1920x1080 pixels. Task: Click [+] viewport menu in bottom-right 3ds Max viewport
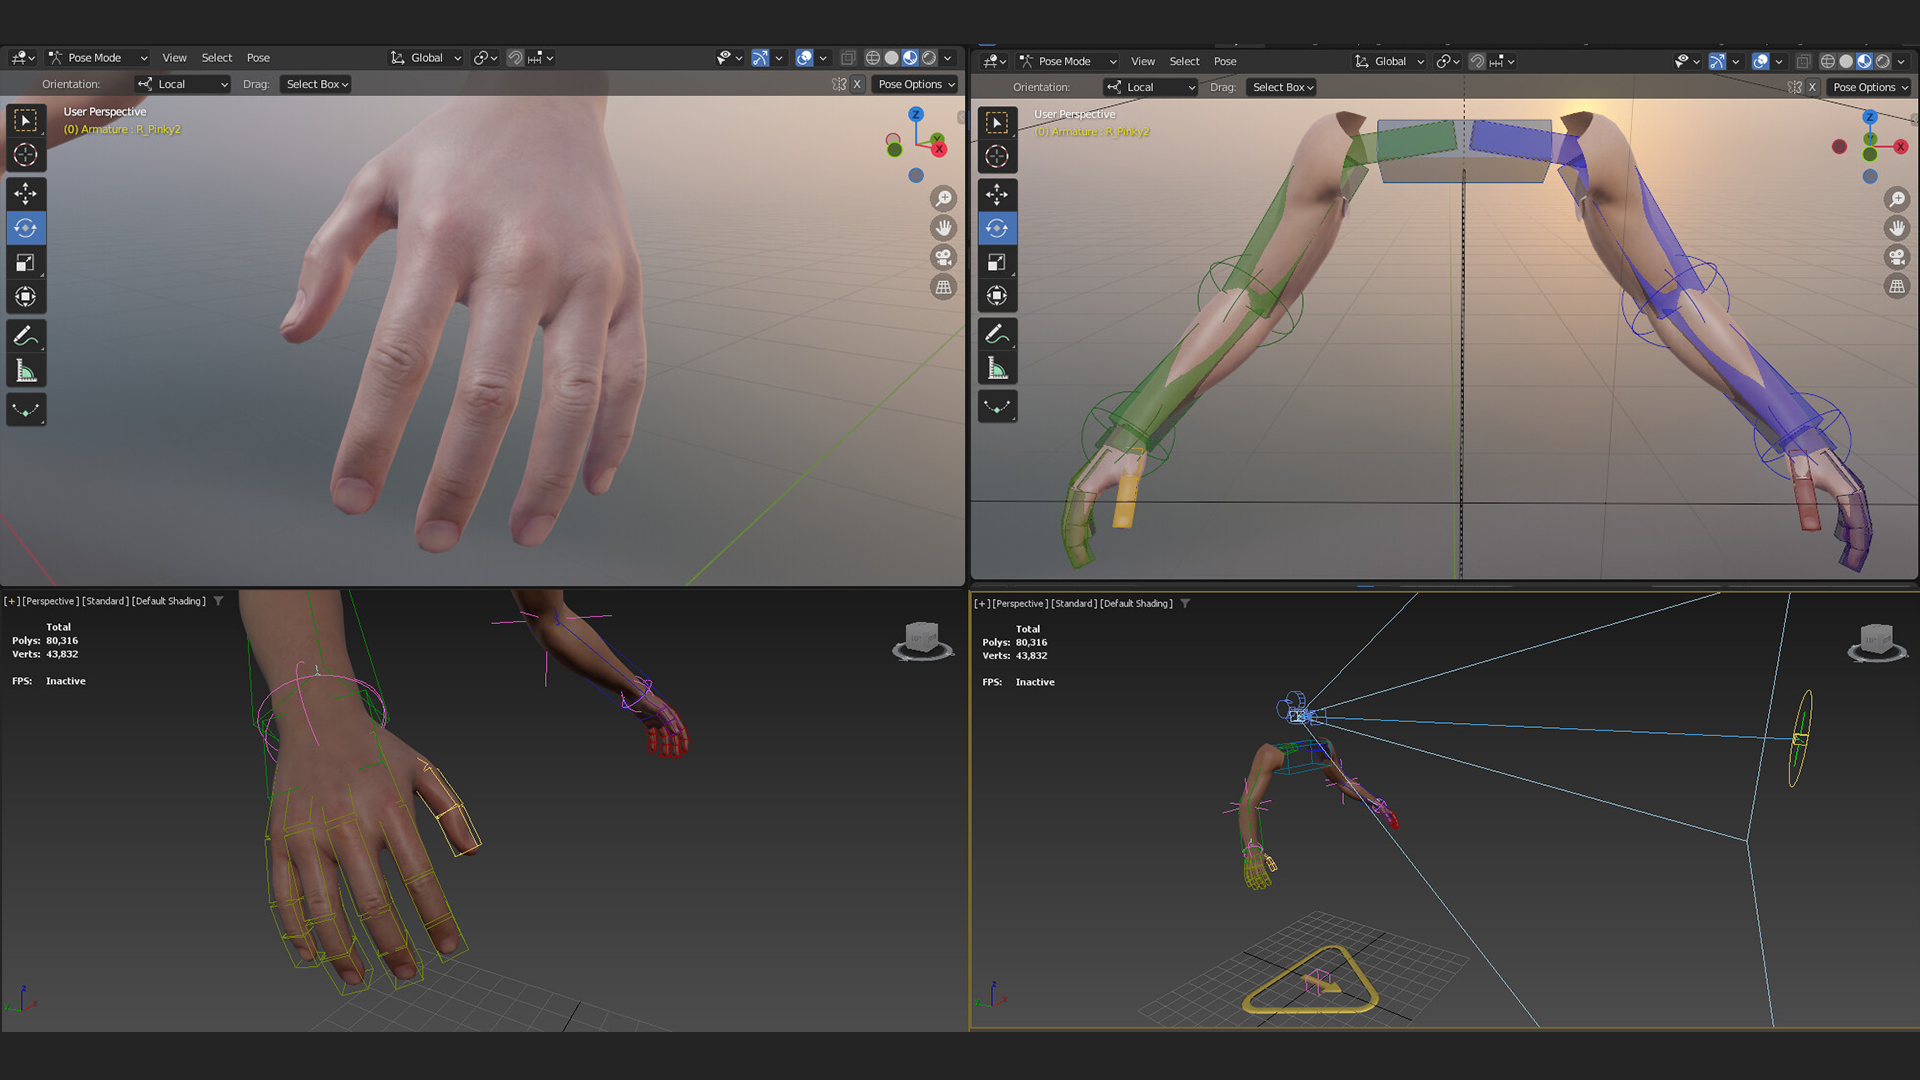982,603
